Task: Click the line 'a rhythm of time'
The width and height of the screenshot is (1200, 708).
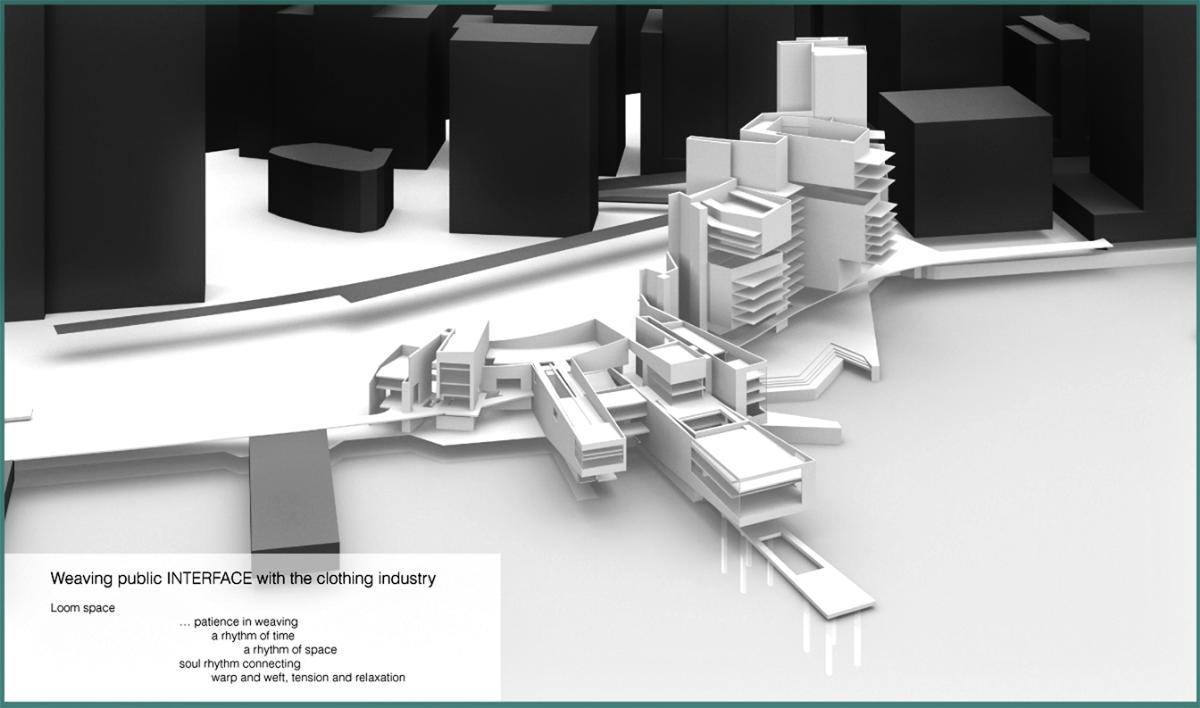Action: tap(253, 636)
